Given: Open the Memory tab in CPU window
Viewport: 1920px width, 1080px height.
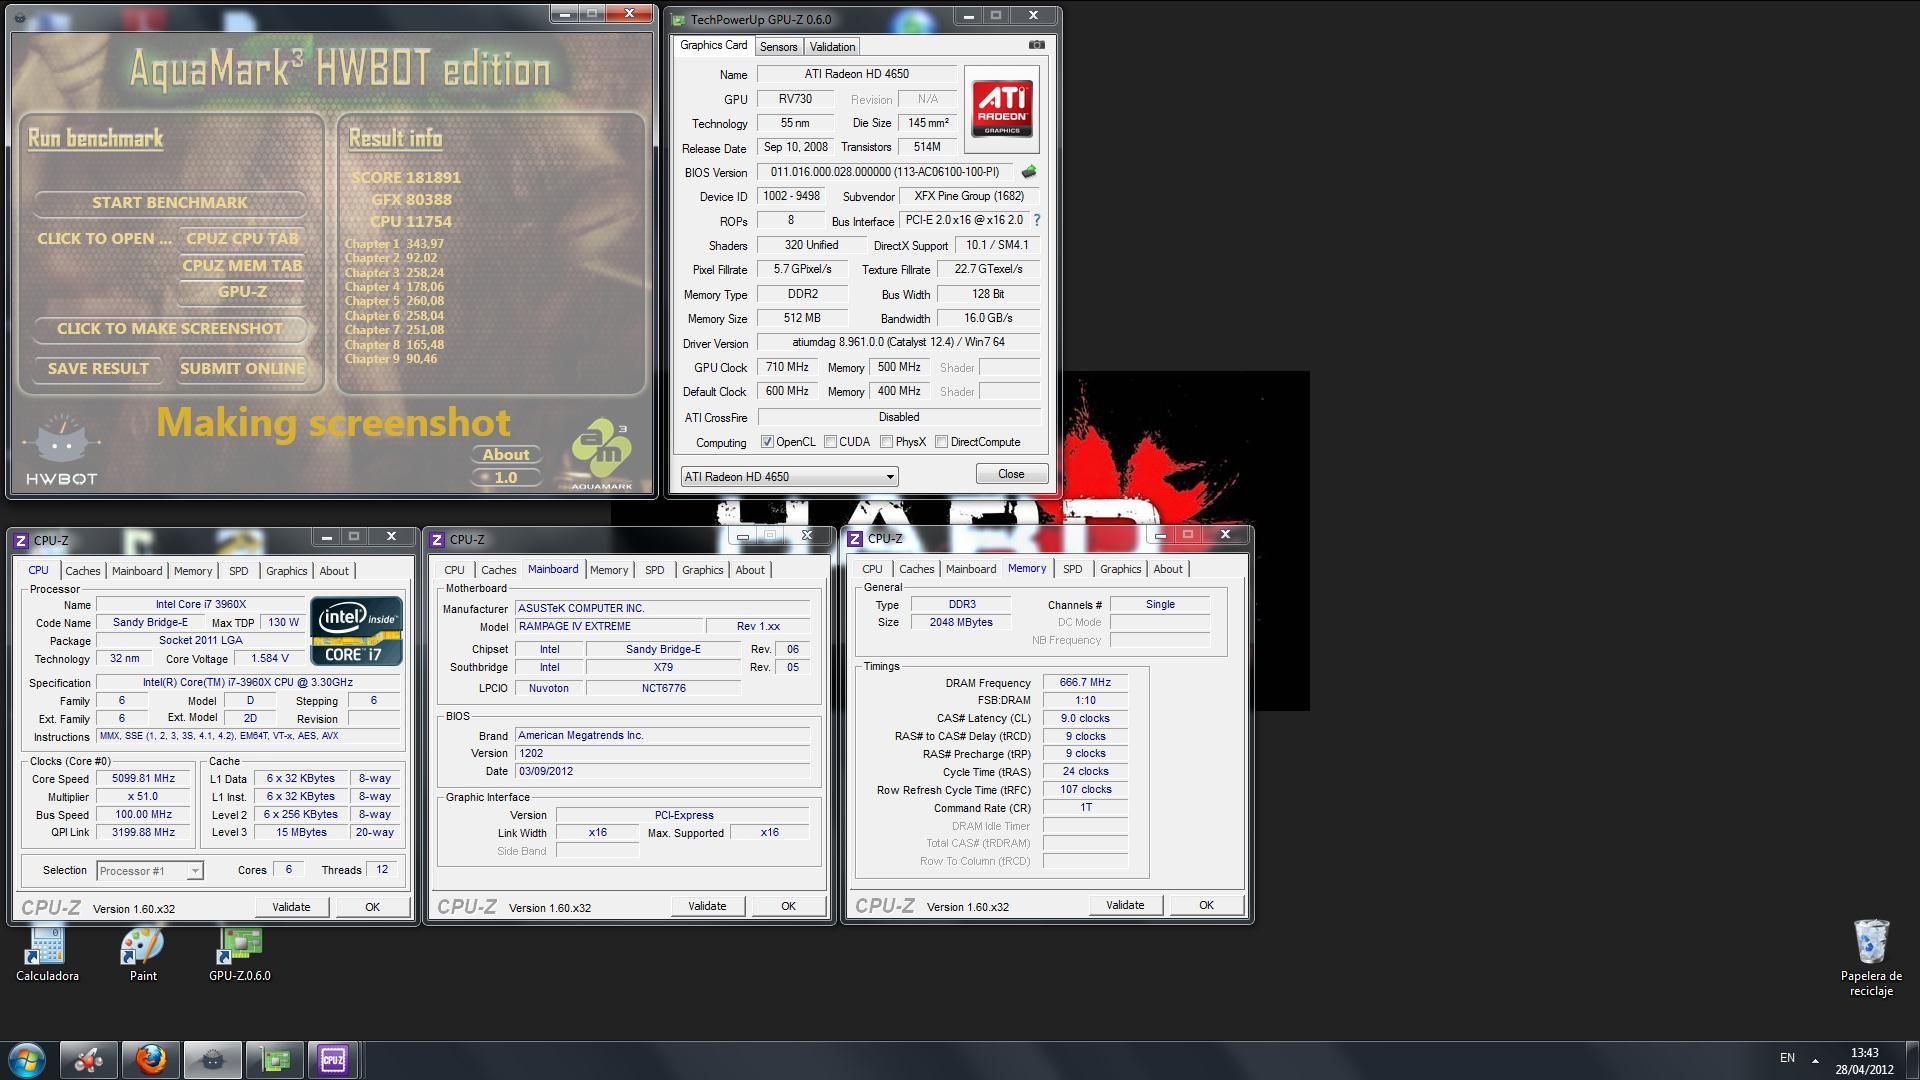Looking at the screenshot, I should click(193, 571).
